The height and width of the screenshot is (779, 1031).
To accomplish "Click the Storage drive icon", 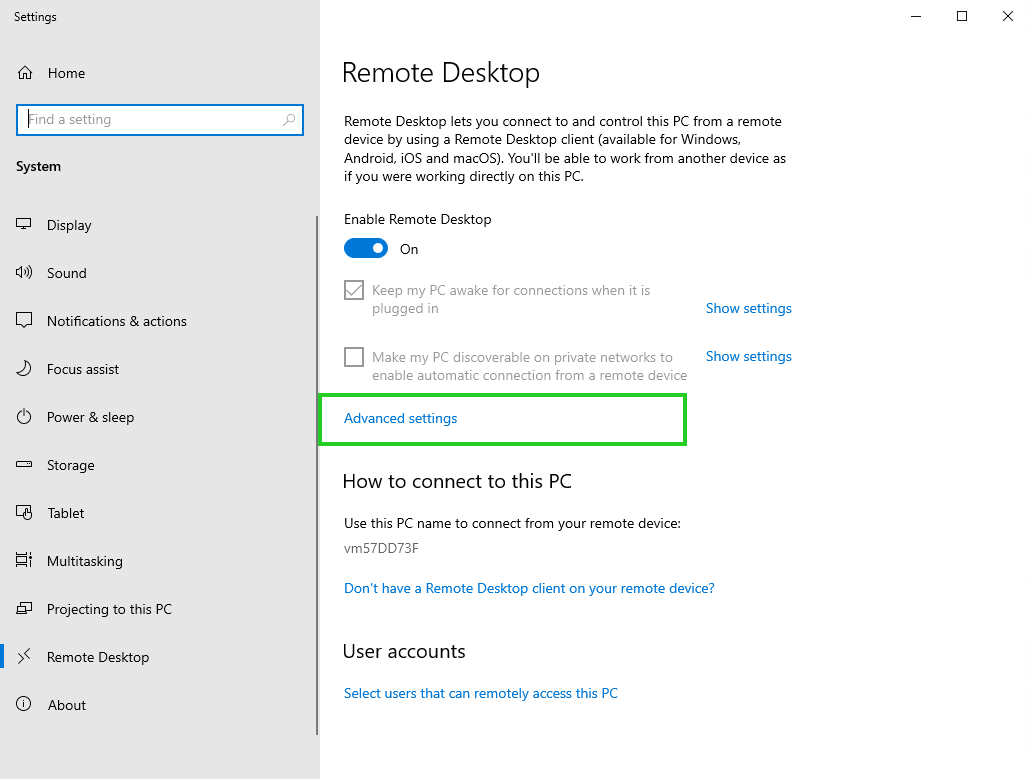I will [24, 465].
